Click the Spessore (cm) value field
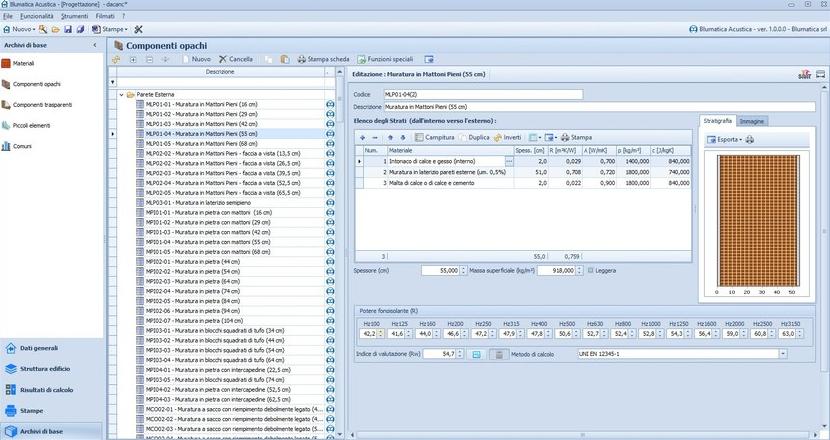 439,270
